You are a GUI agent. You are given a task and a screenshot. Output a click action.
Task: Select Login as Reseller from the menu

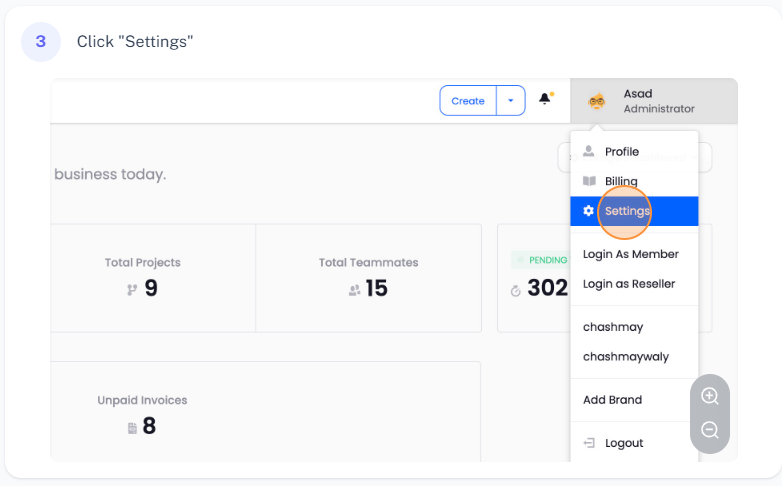(628, 283)
